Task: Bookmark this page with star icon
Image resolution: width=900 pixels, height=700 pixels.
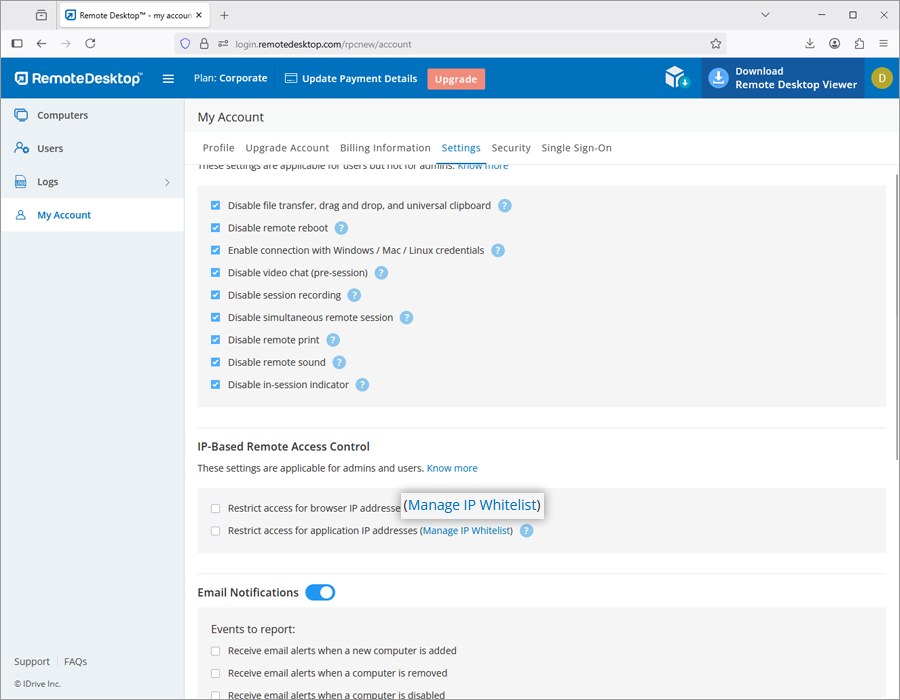Action: [716, 44]
